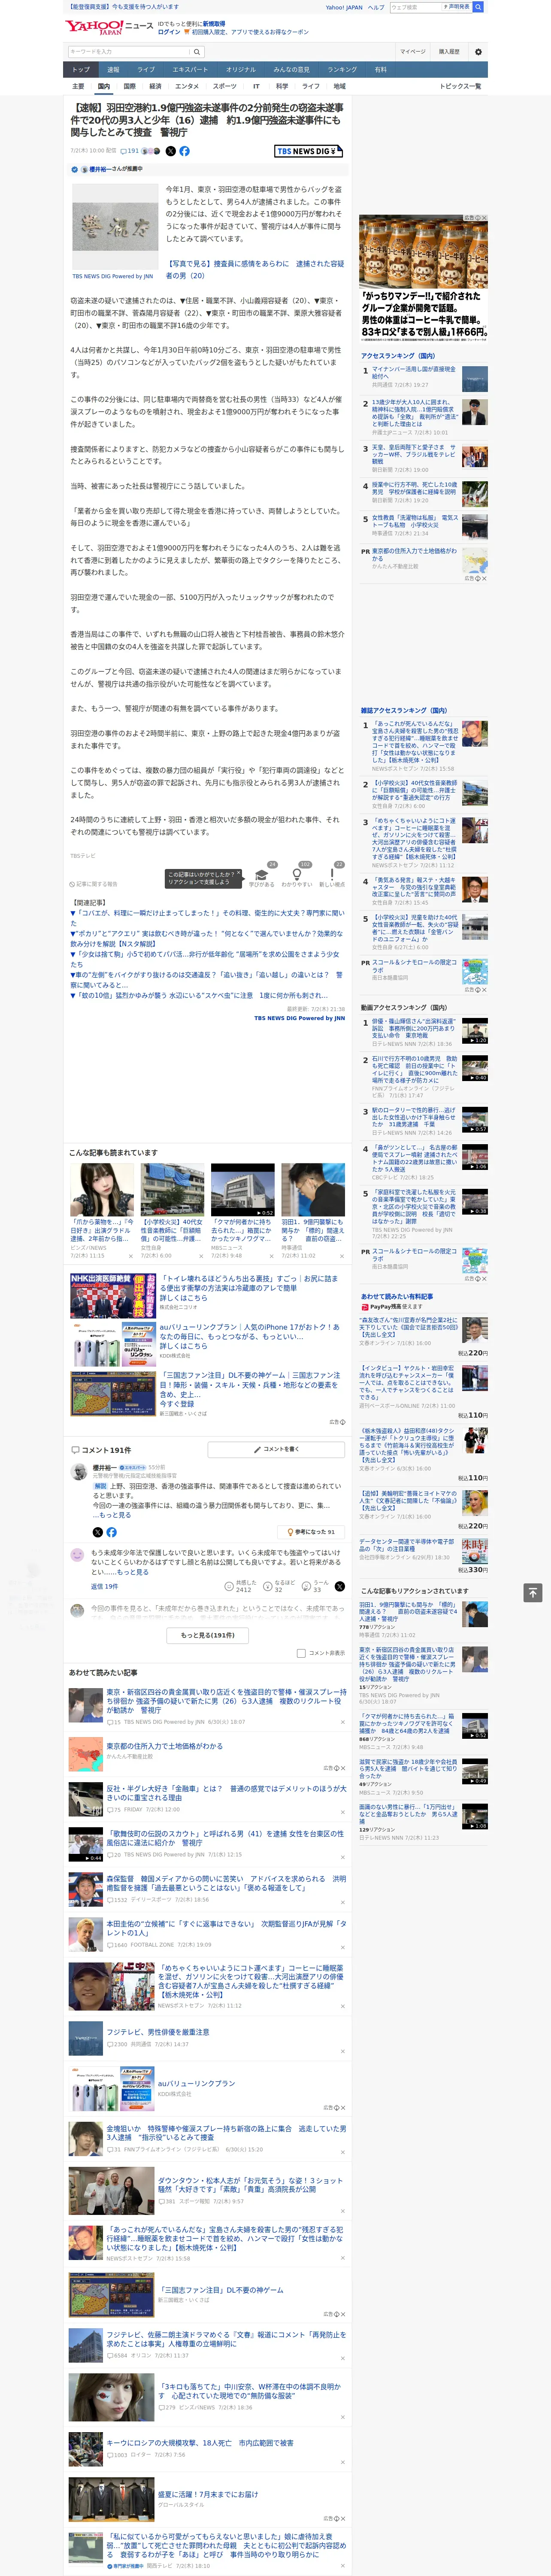Share the article on Facebook below the headline
The width and height of the screenshot is (551, 2576).
tap(184, 151)
